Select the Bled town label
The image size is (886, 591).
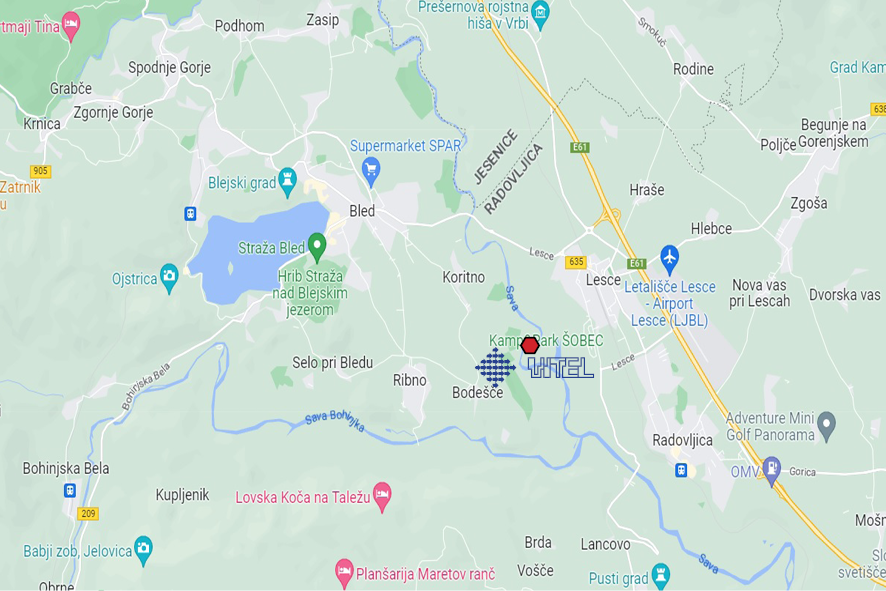coord(362,211)
